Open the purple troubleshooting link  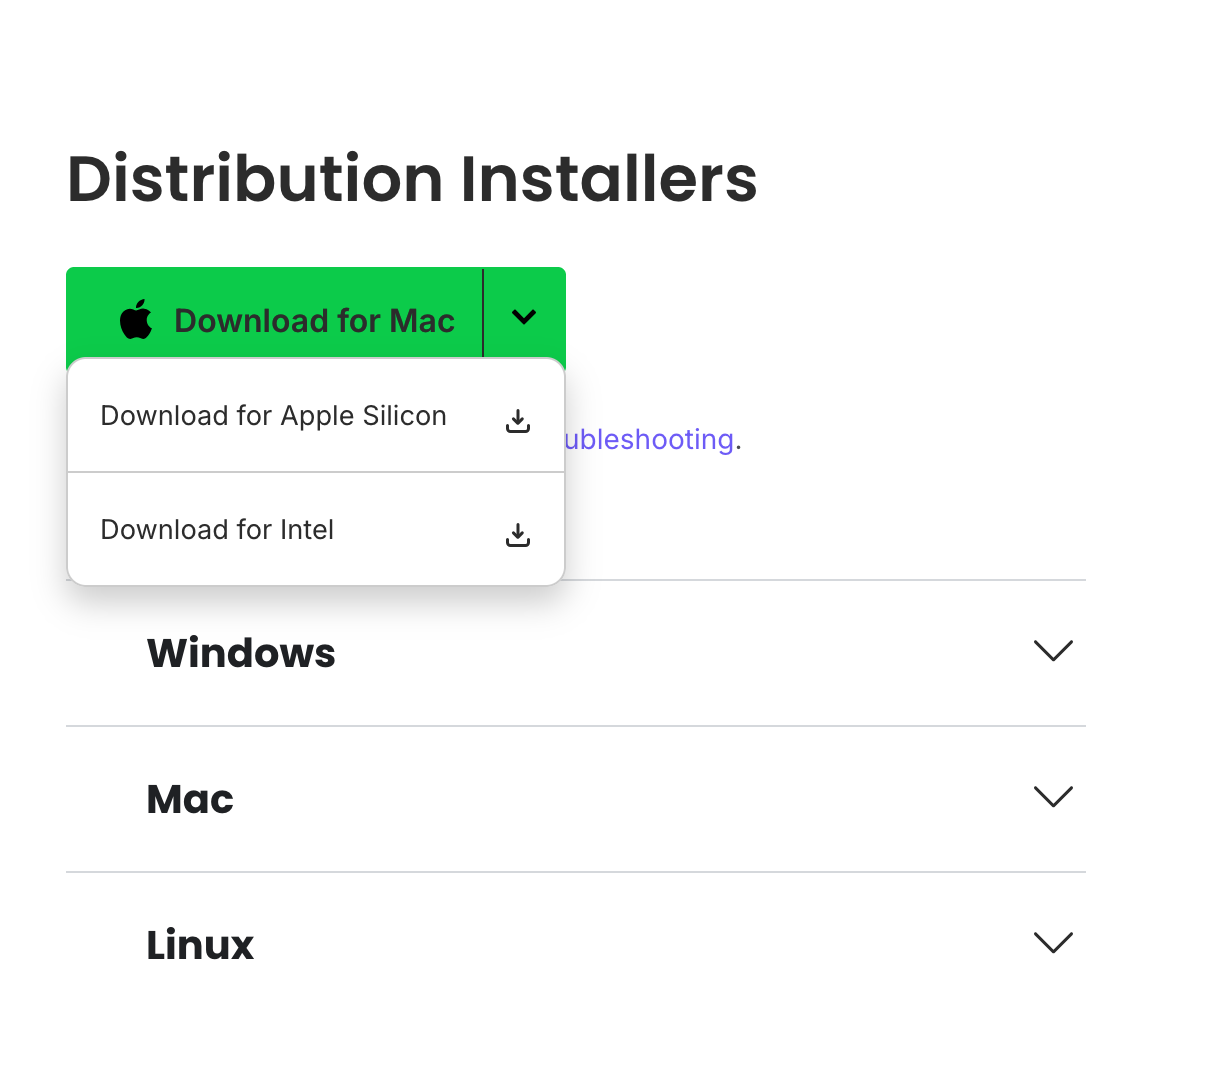(x=650, y=440)
